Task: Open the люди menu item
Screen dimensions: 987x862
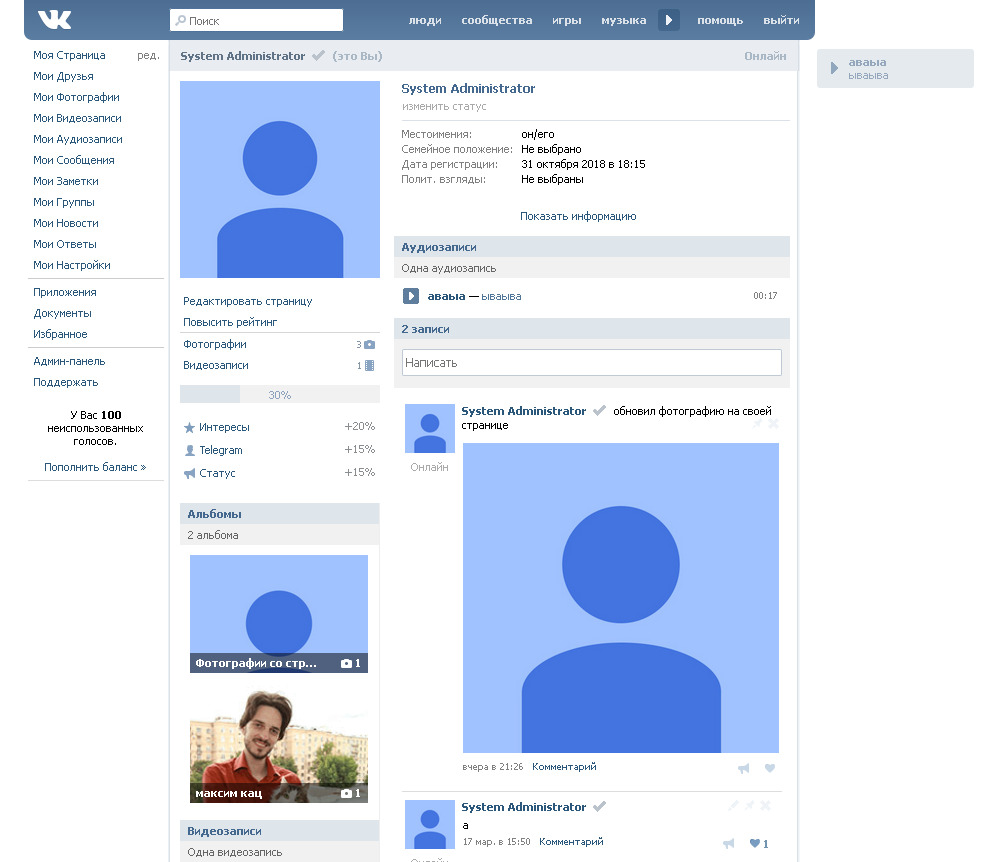Action: tap(425, 20)
